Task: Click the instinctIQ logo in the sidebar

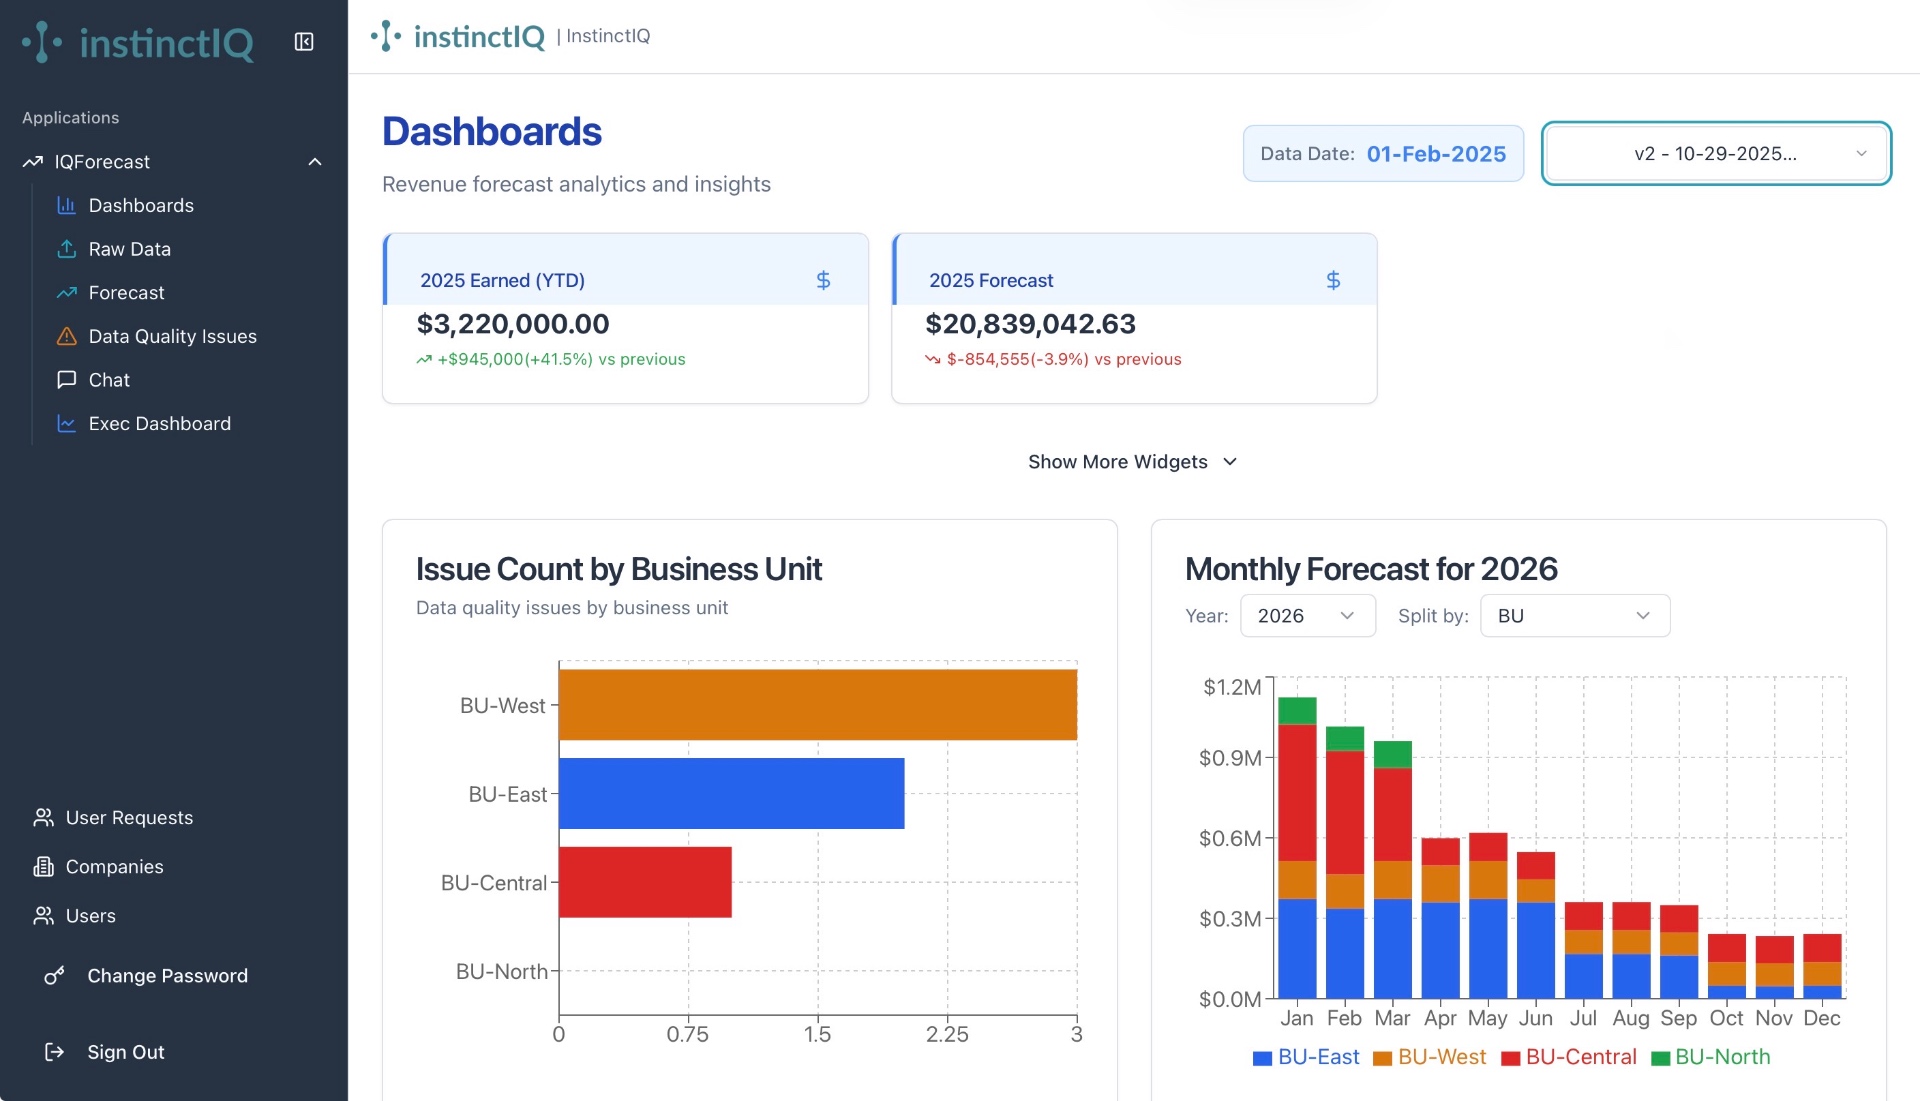Action: pos(138,42)
